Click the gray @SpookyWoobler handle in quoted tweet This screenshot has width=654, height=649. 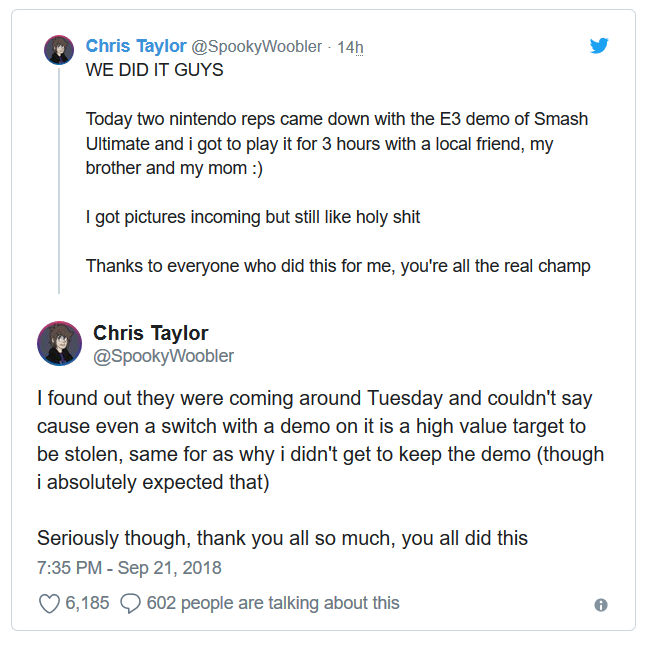pyautogui.click(x=258, y=47)
